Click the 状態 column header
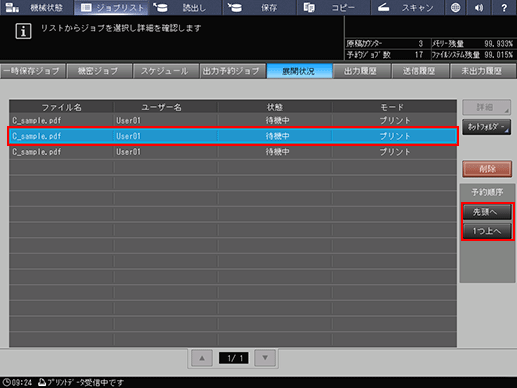 pos(275,107)
